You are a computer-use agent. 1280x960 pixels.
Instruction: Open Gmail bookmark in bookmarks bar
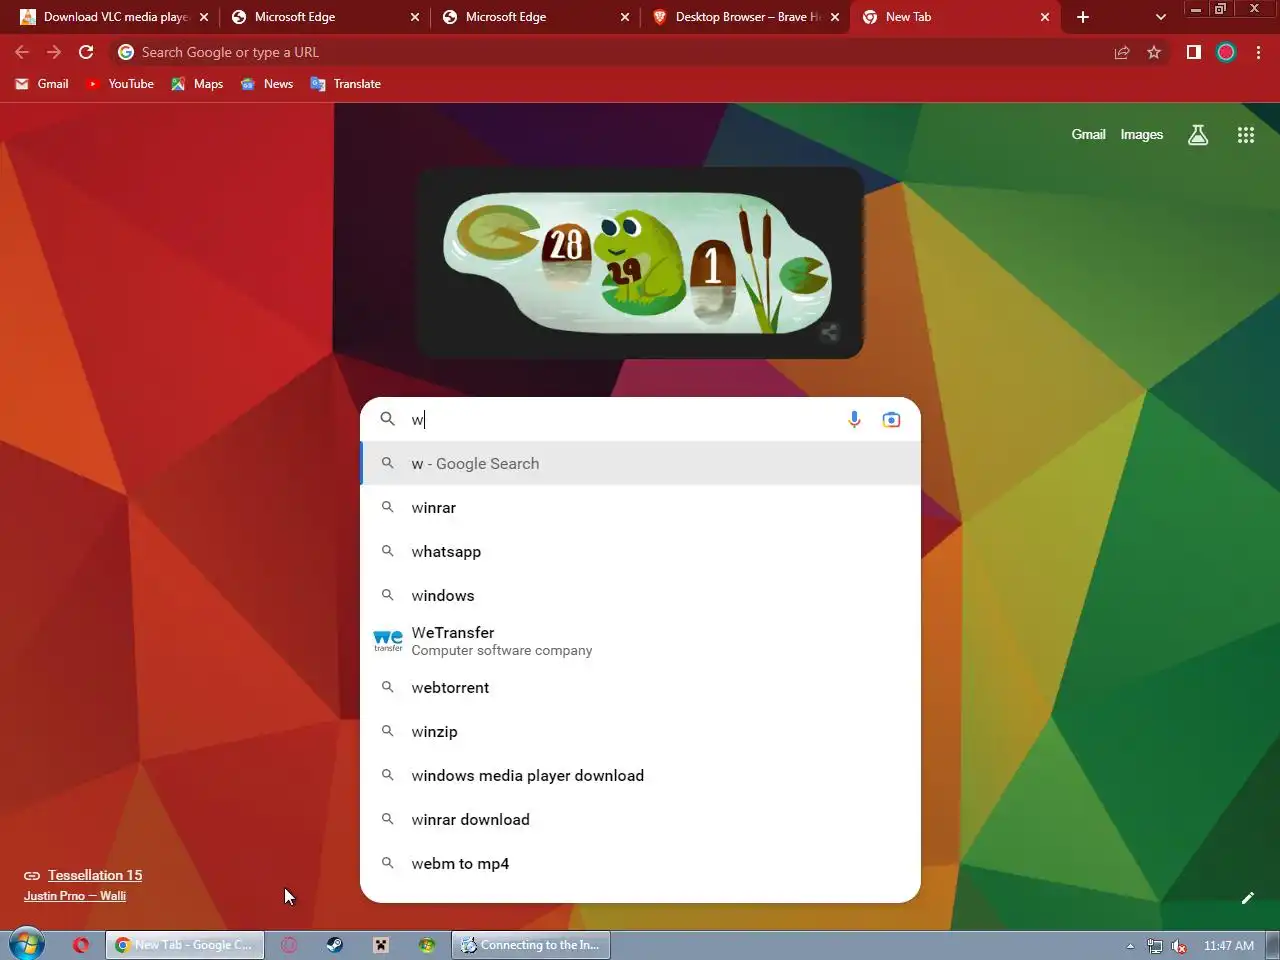coord(42,84)
